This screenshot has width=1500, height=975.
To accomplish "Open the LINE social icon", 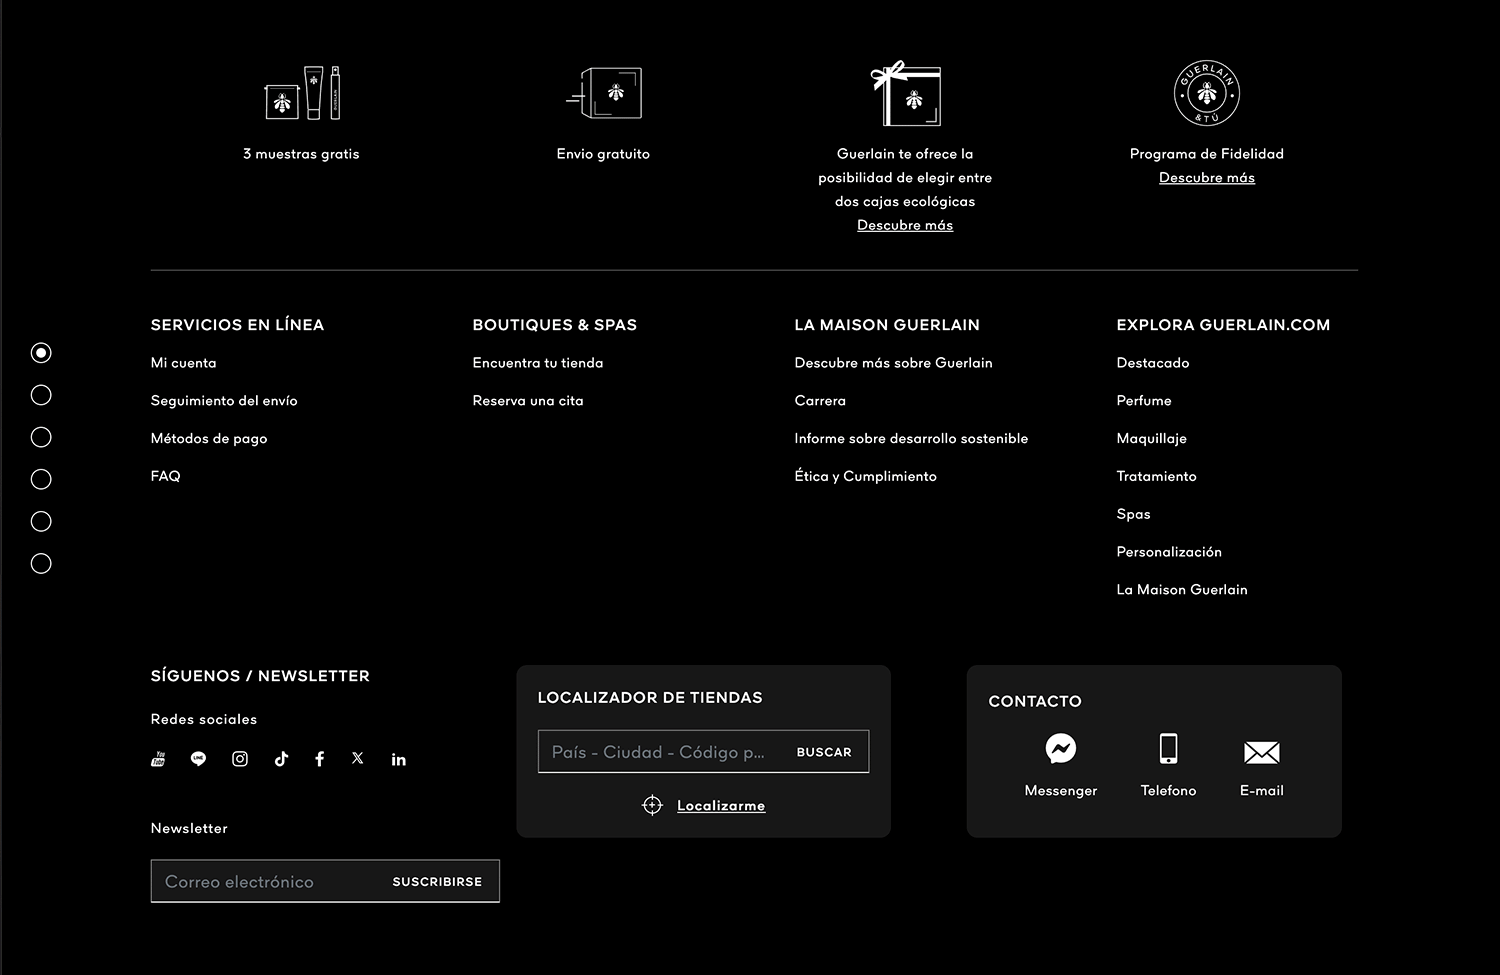I will 198,759.
